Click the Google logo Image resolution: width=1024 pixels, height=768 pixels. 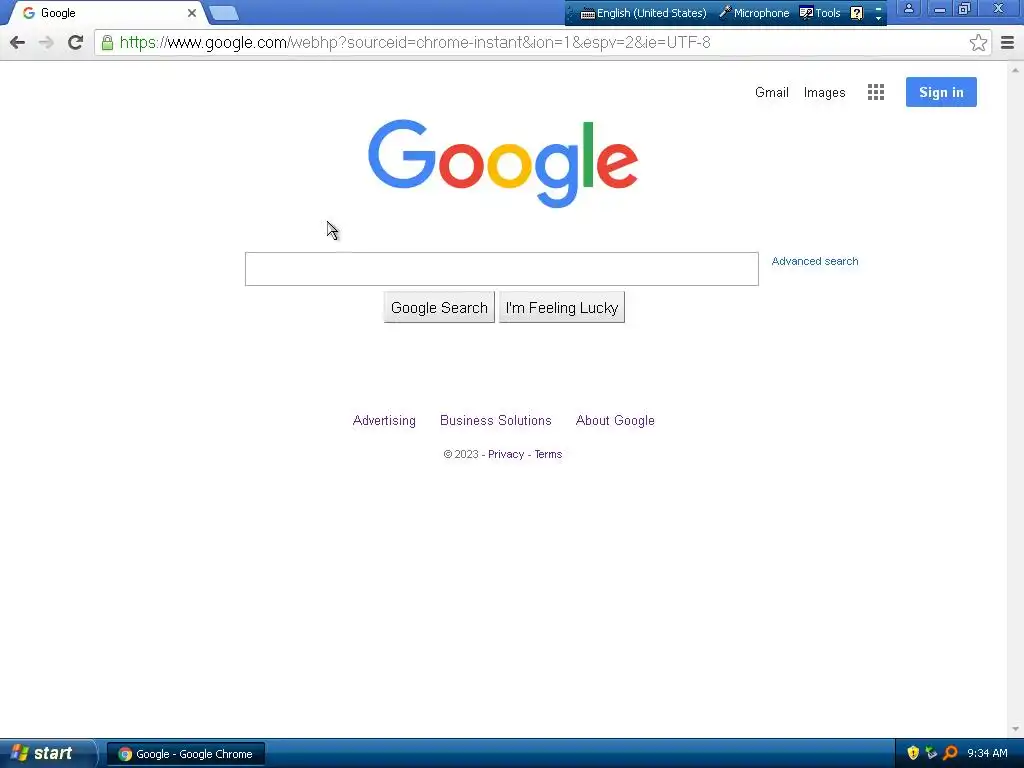[x=503, y=163]
